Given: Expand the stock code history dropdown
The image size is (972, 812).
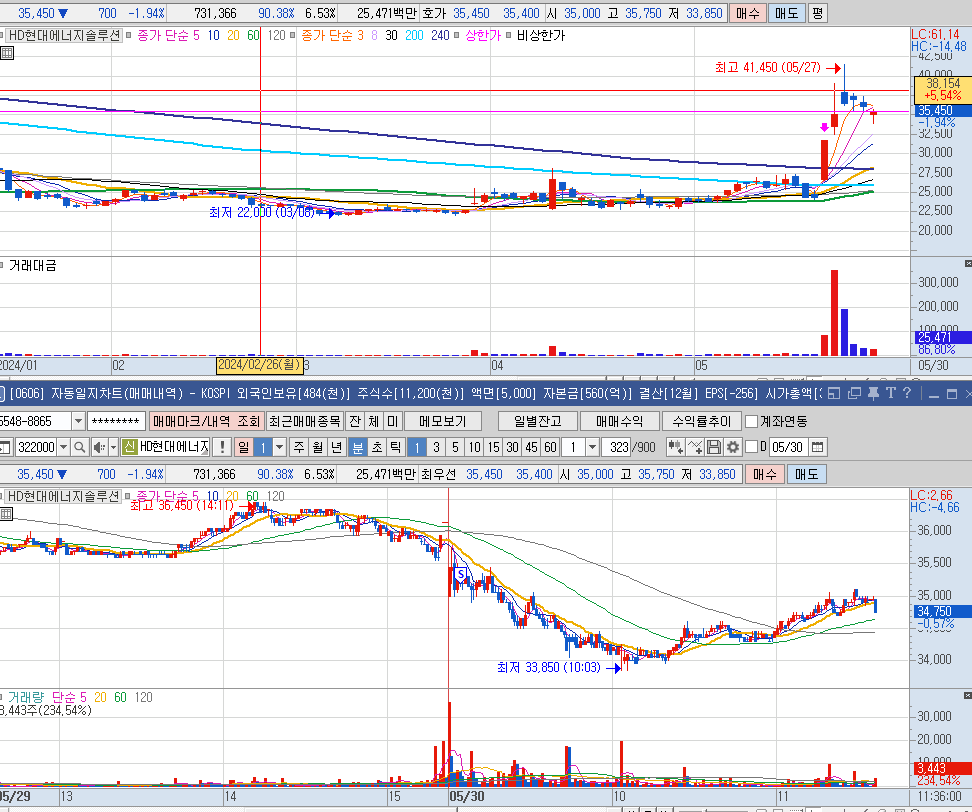Looking at the screenshot, I should coord(63,447).
